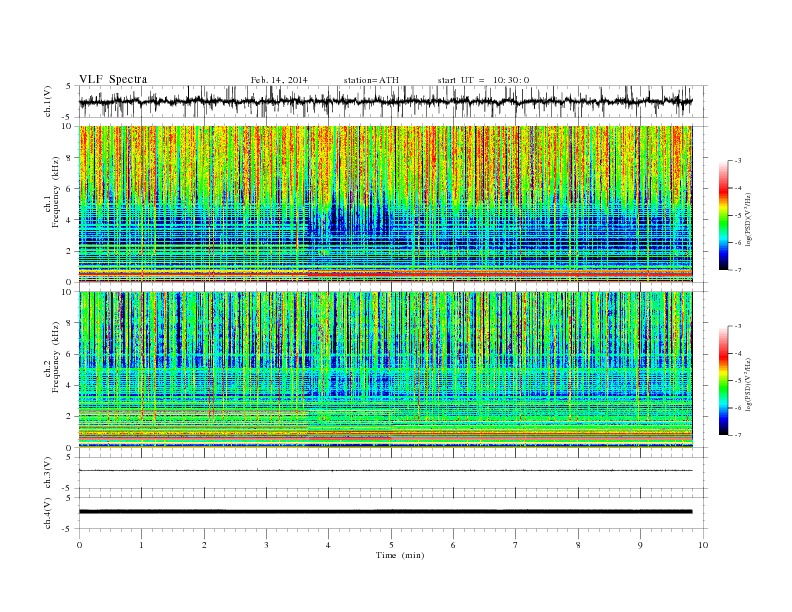Select the ch.2 "Frequency (kHz)" axis label
The height and width of the screenshot is (612, 792).
56,357
